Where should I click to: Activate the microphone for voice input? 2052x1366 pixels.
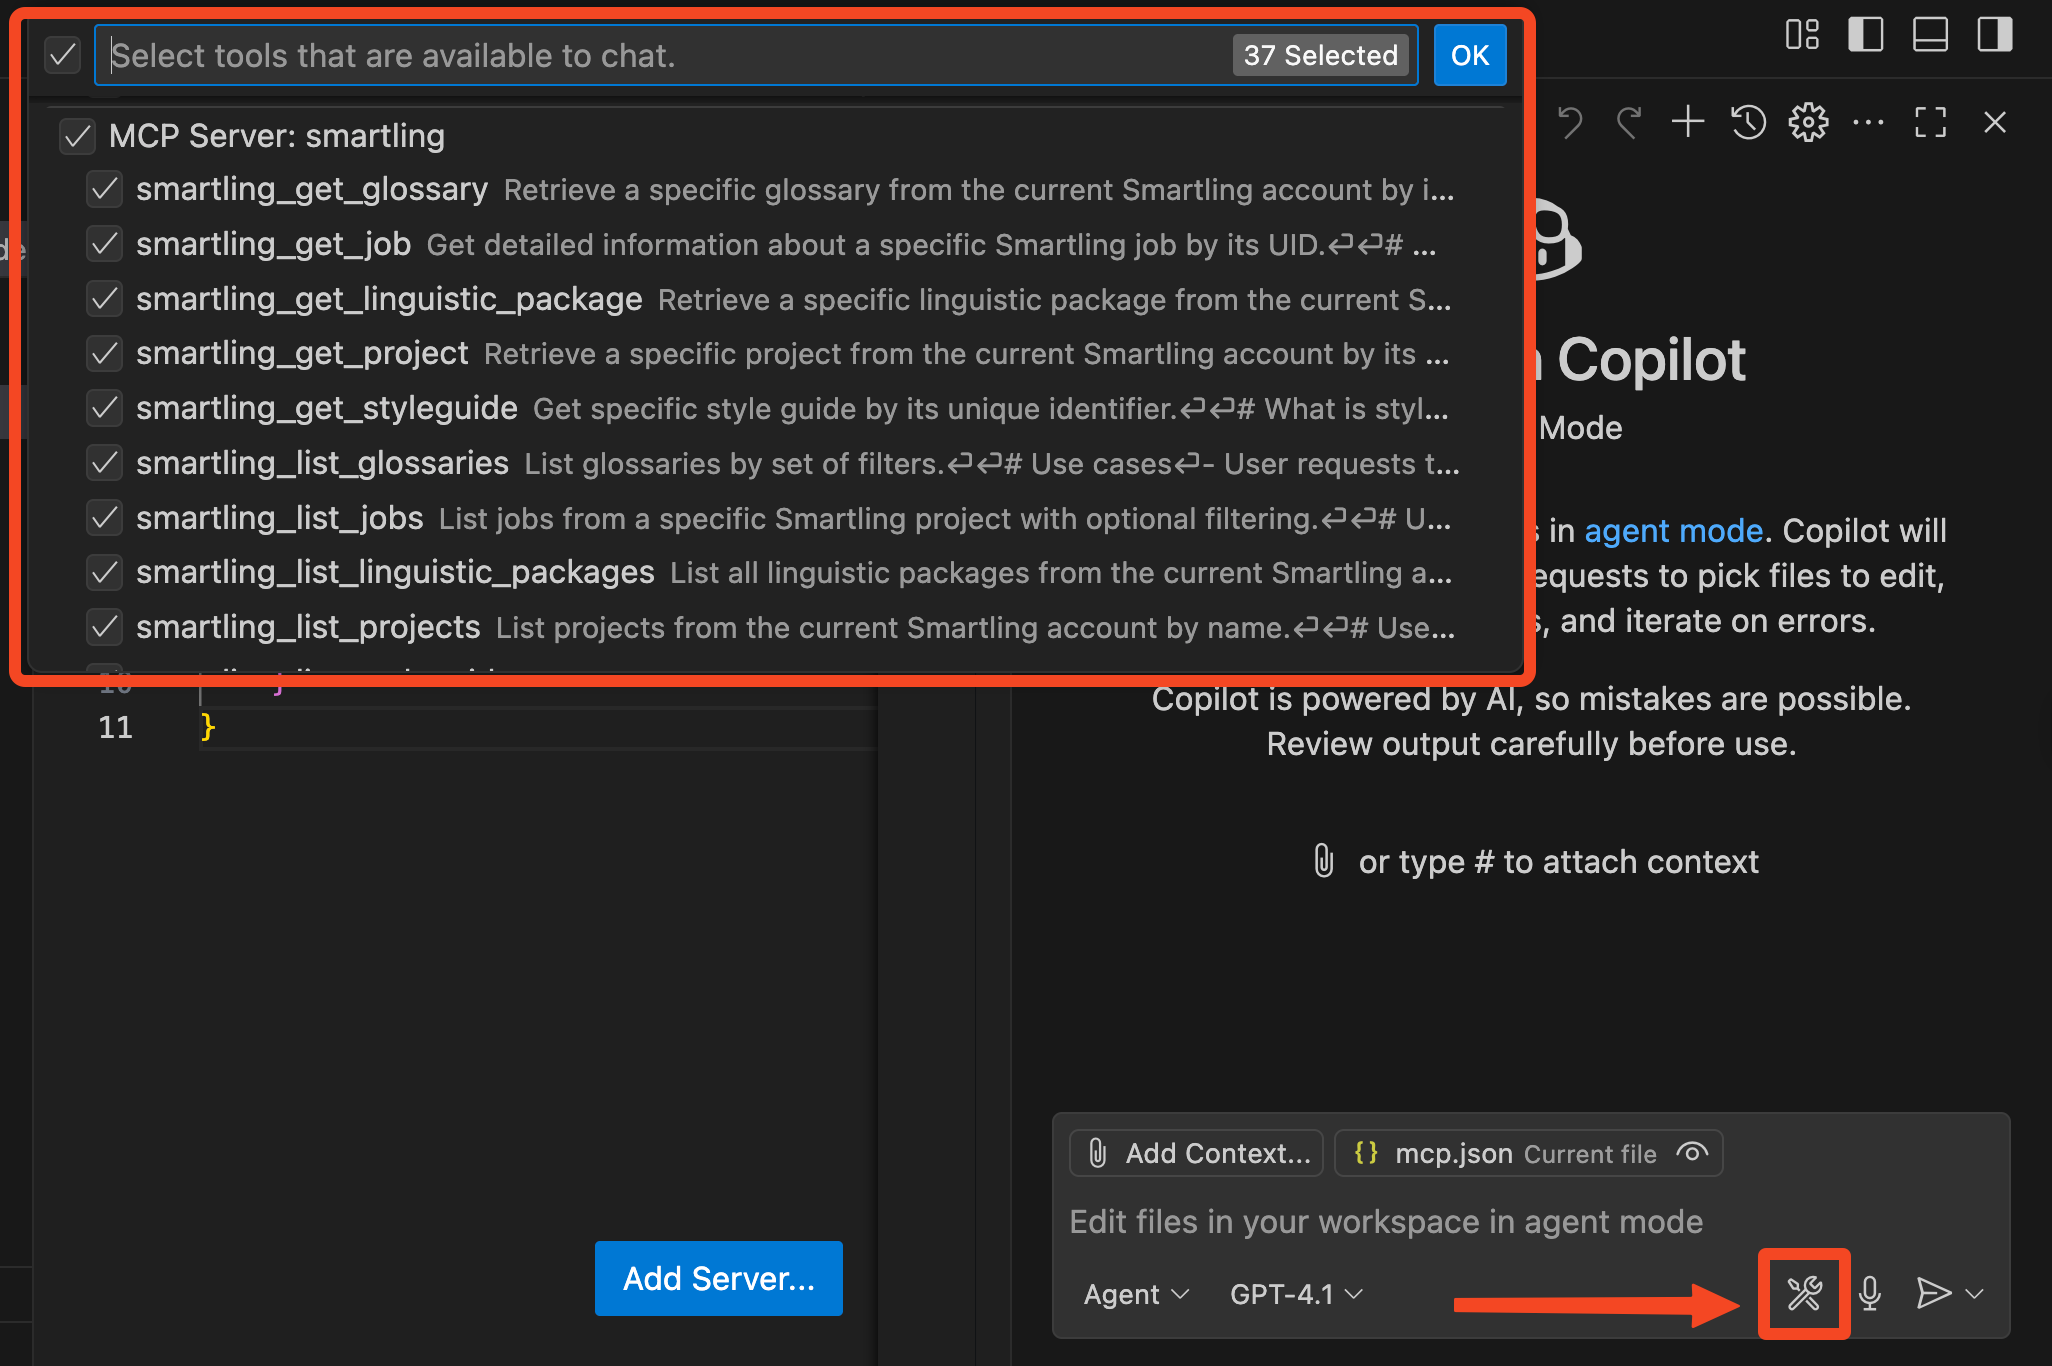(x=1870, y=1294)
